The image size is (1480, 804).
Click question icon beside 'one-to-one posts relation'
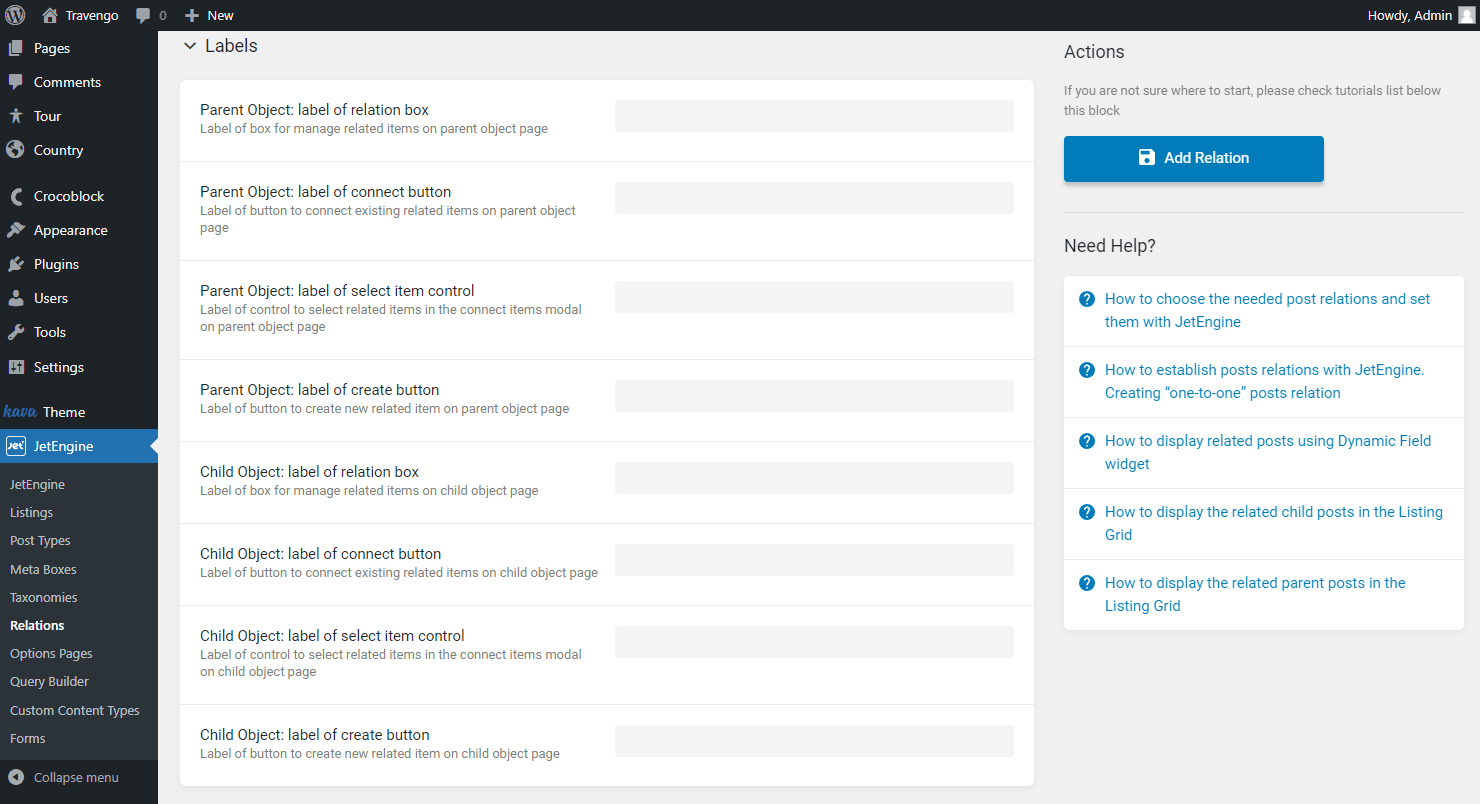[x=1087, y=370]
